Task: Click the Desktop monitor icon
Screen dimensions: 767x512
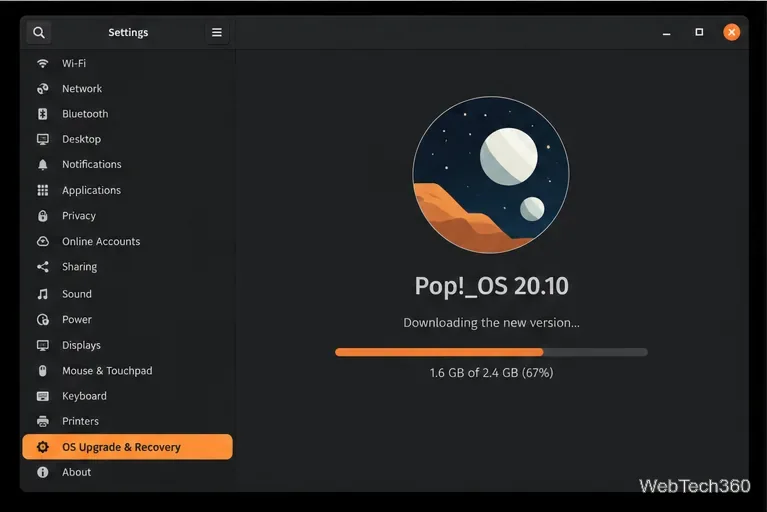Action: (x=43, y=139)
